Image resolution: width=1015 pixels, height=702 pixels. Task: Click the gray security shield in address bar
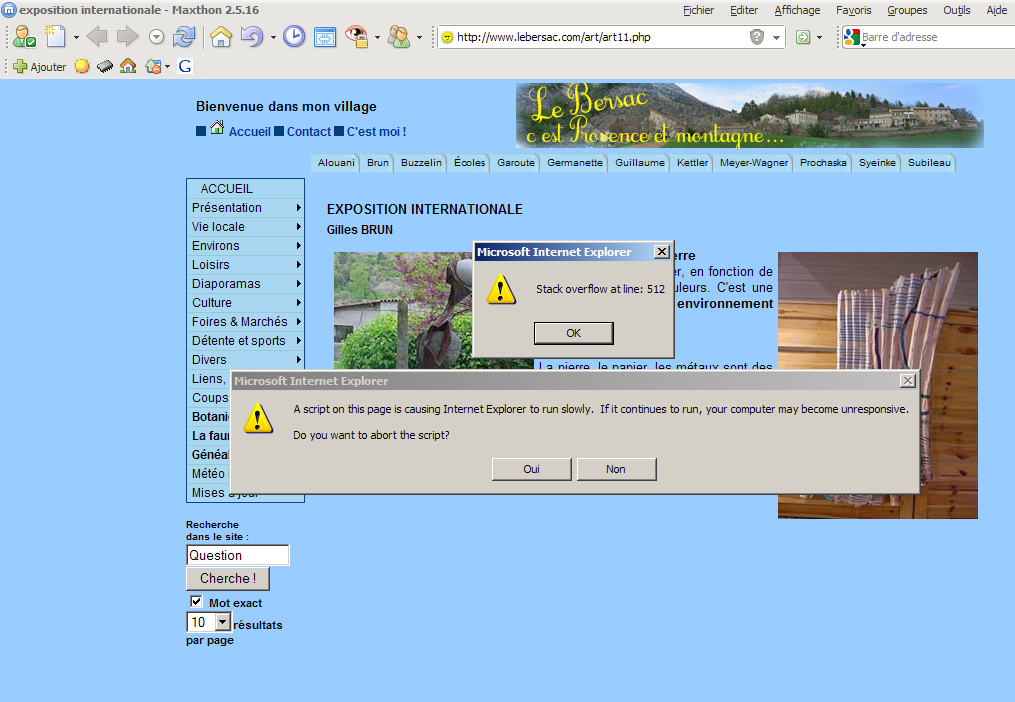[x=757, y=37]
